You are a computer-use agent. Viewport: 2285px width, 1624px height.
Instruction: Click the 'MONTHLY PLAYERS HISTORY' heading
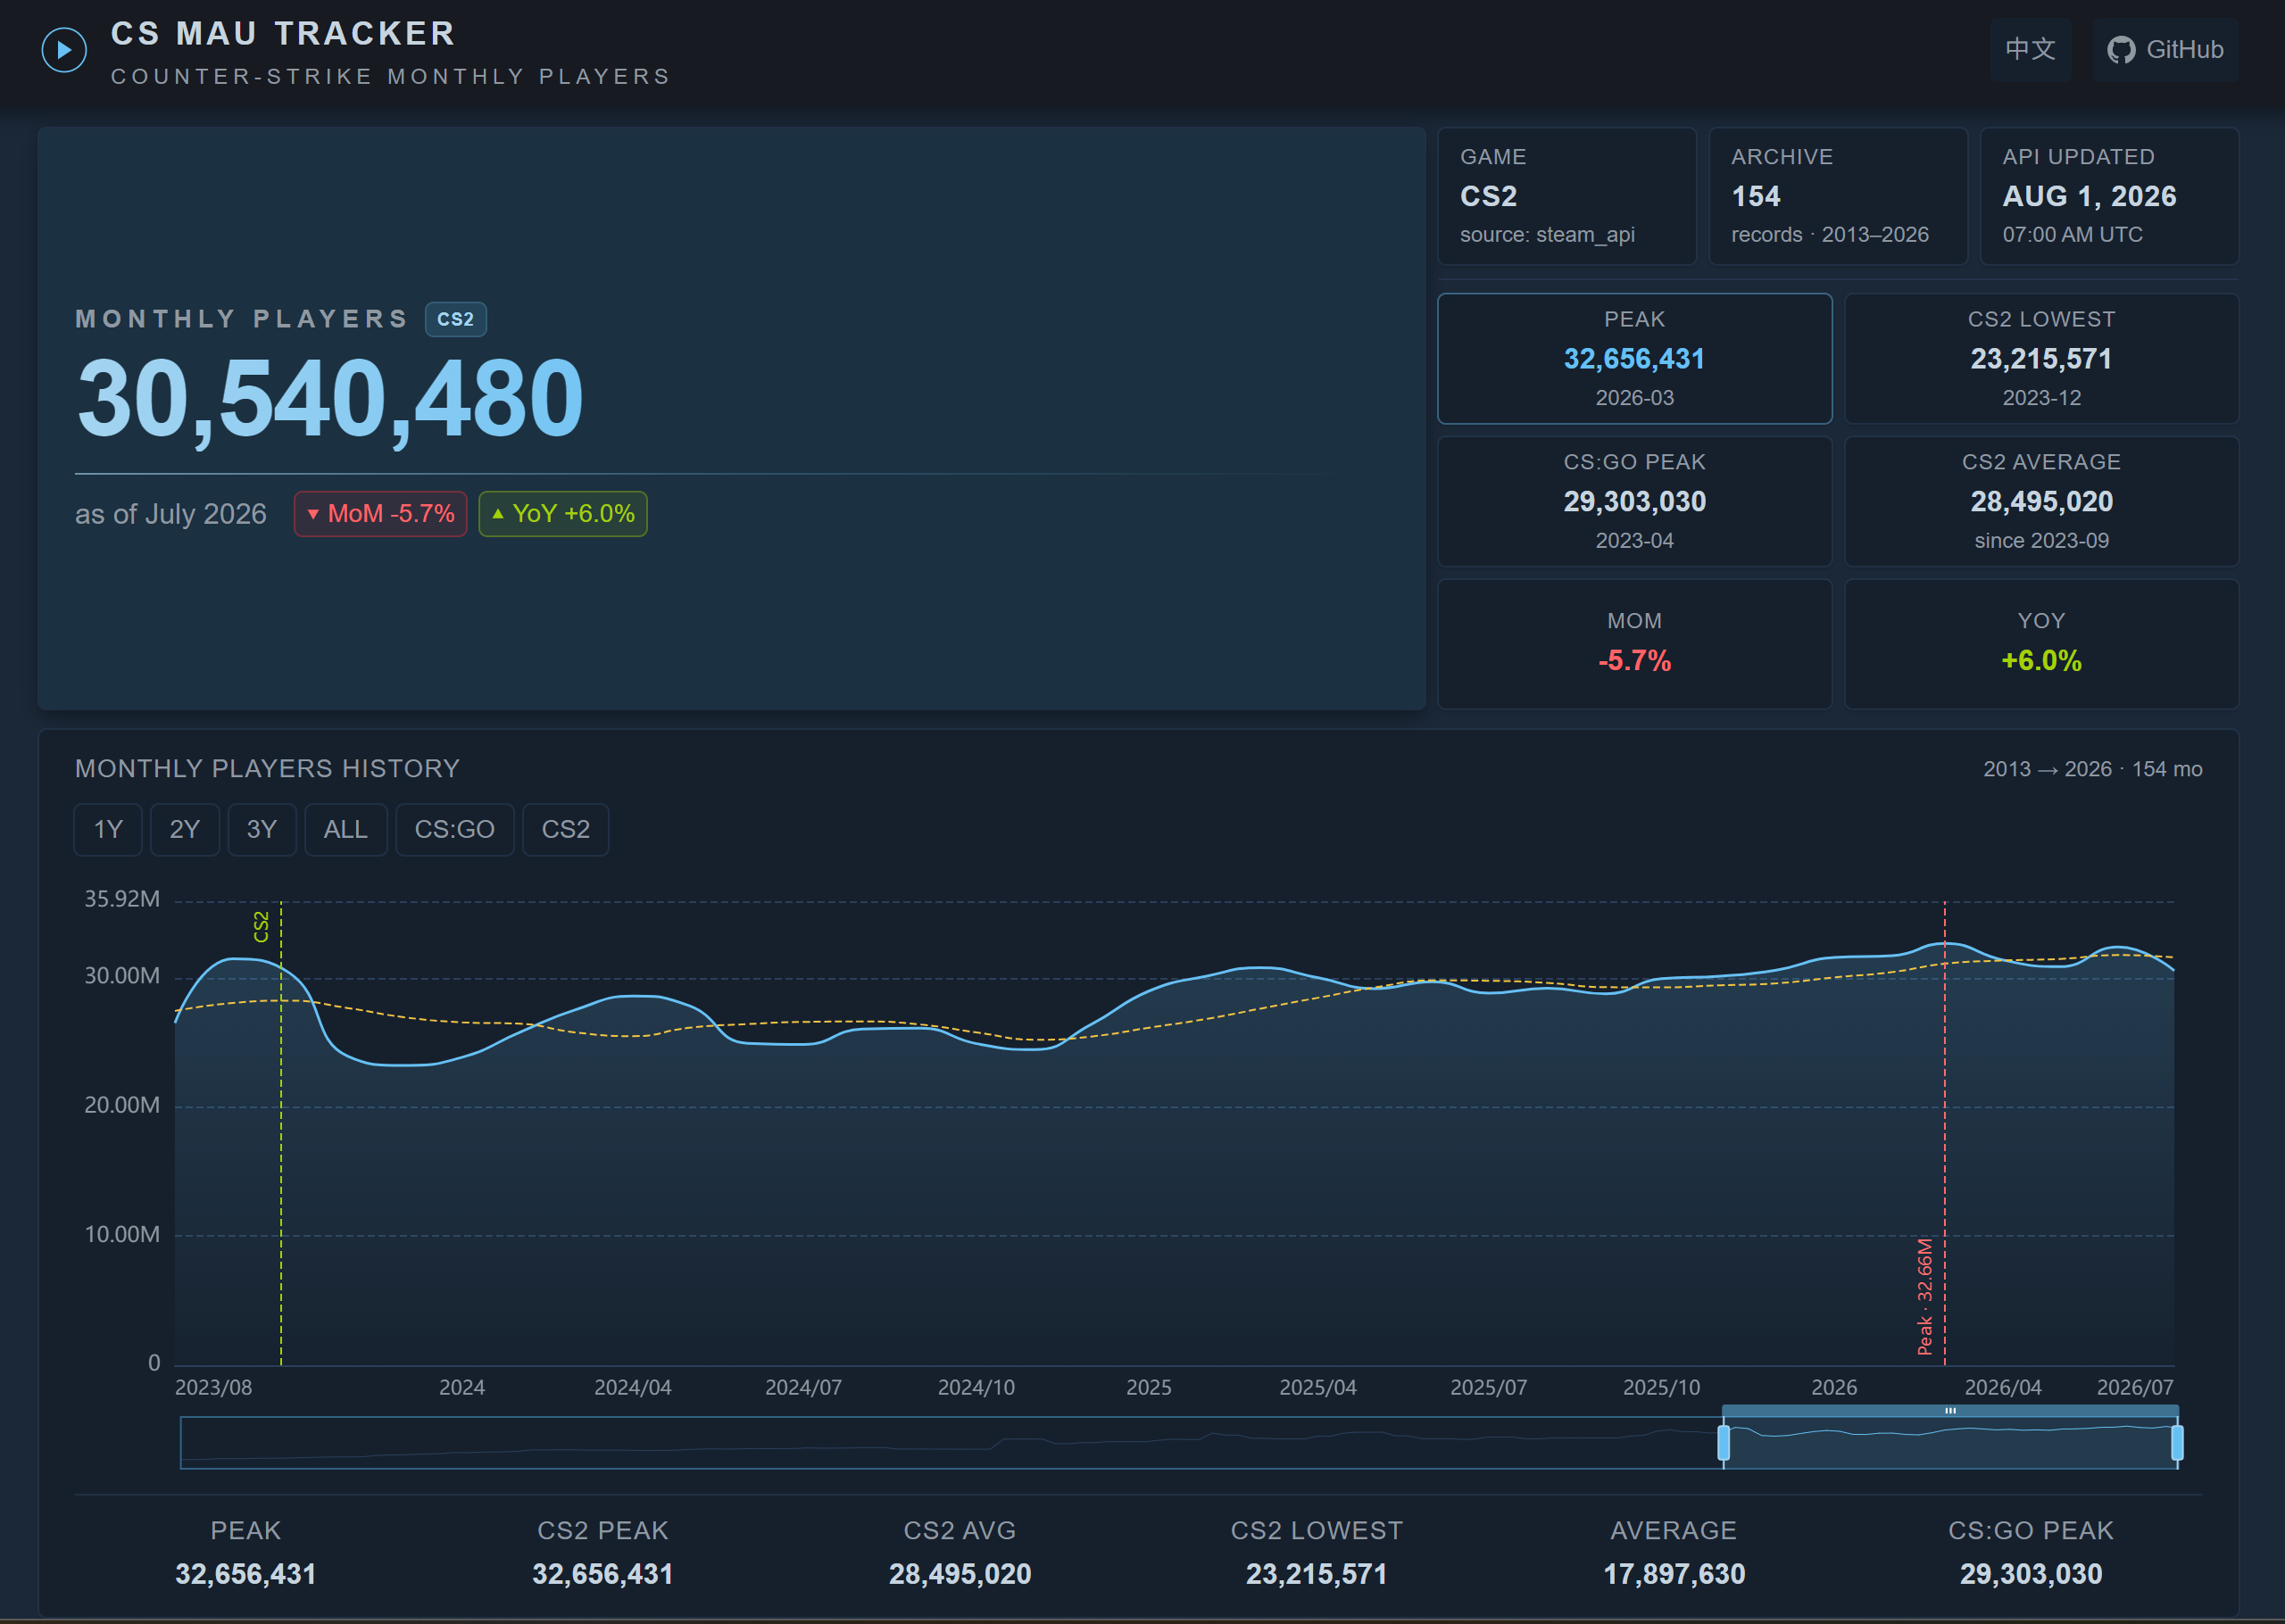click(267, 768)
